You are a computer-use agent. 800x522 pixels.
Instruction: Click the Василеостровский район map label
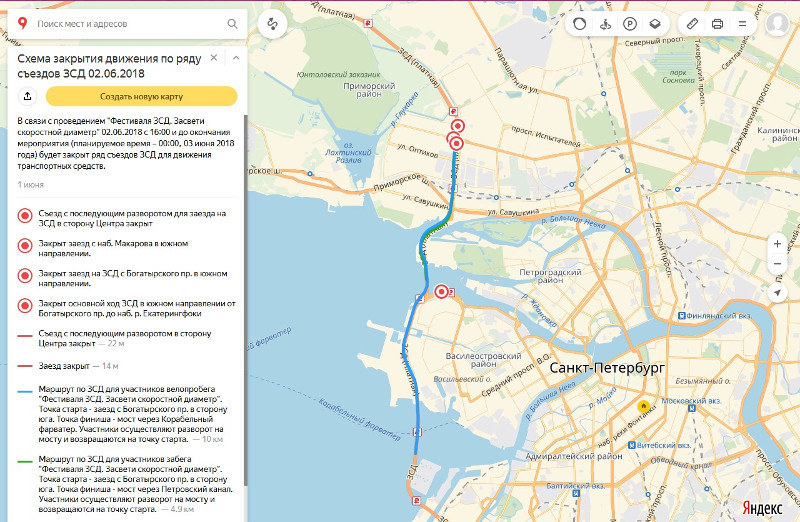483,360
